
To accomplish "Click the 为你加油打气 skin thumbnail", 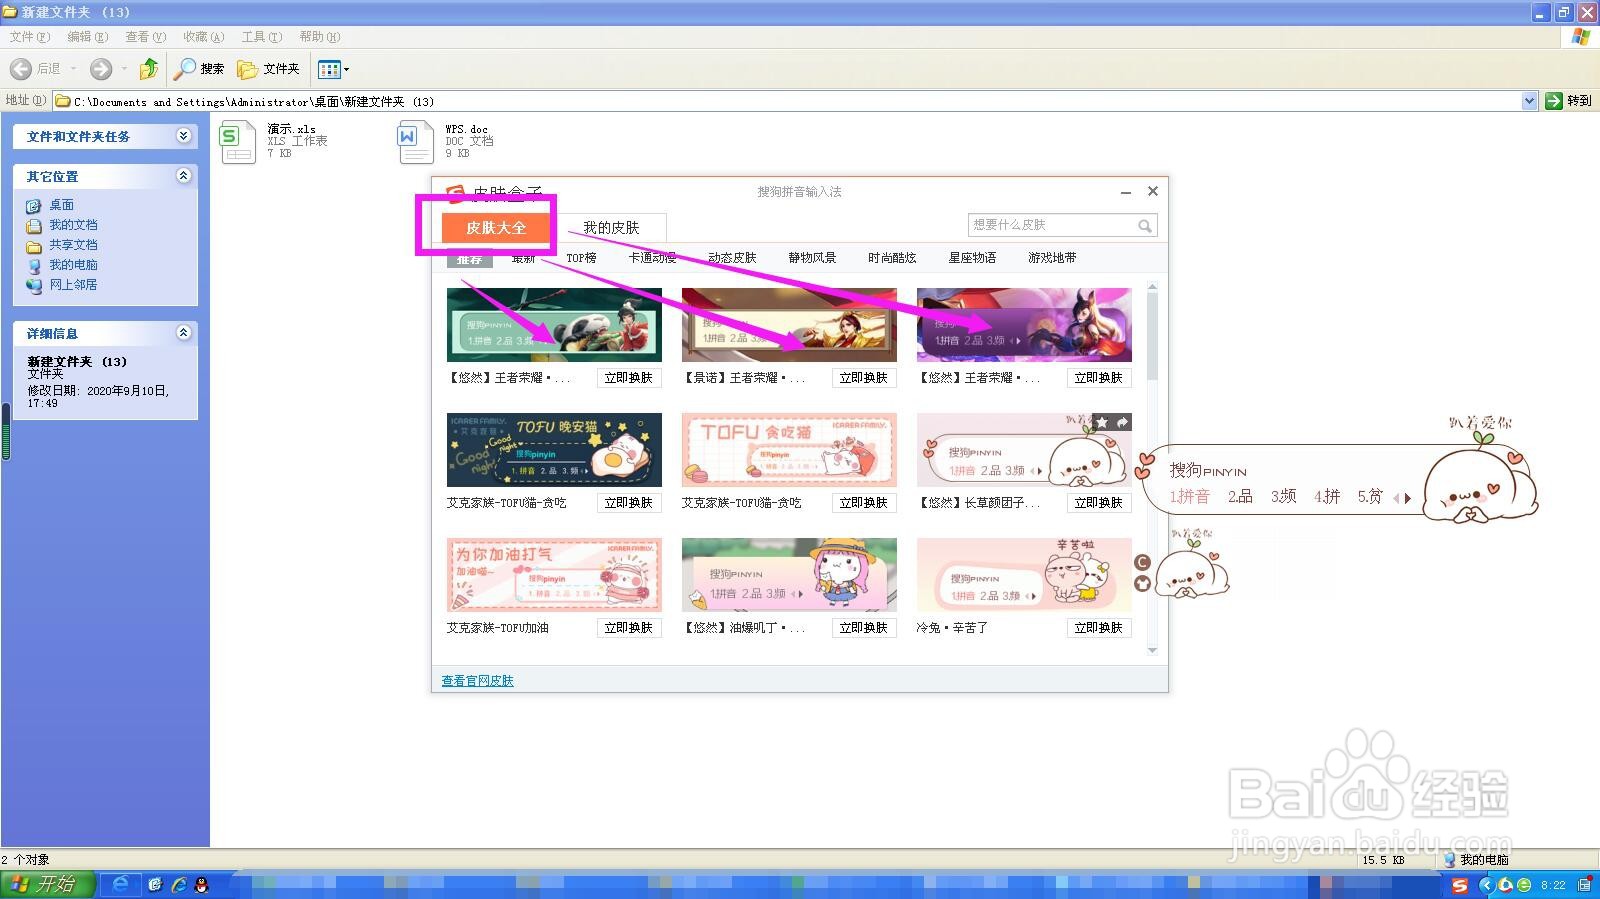I will click(x=554, y=575).
